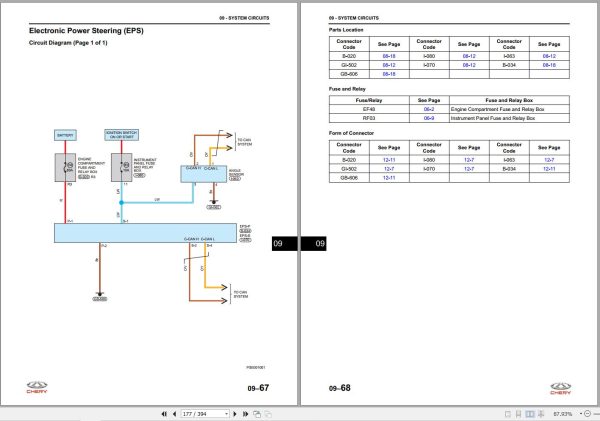The image size is (600, 421).
Task: Open 08-18 link for B-034 in Parts Location
Action: (x=549, y=65)
